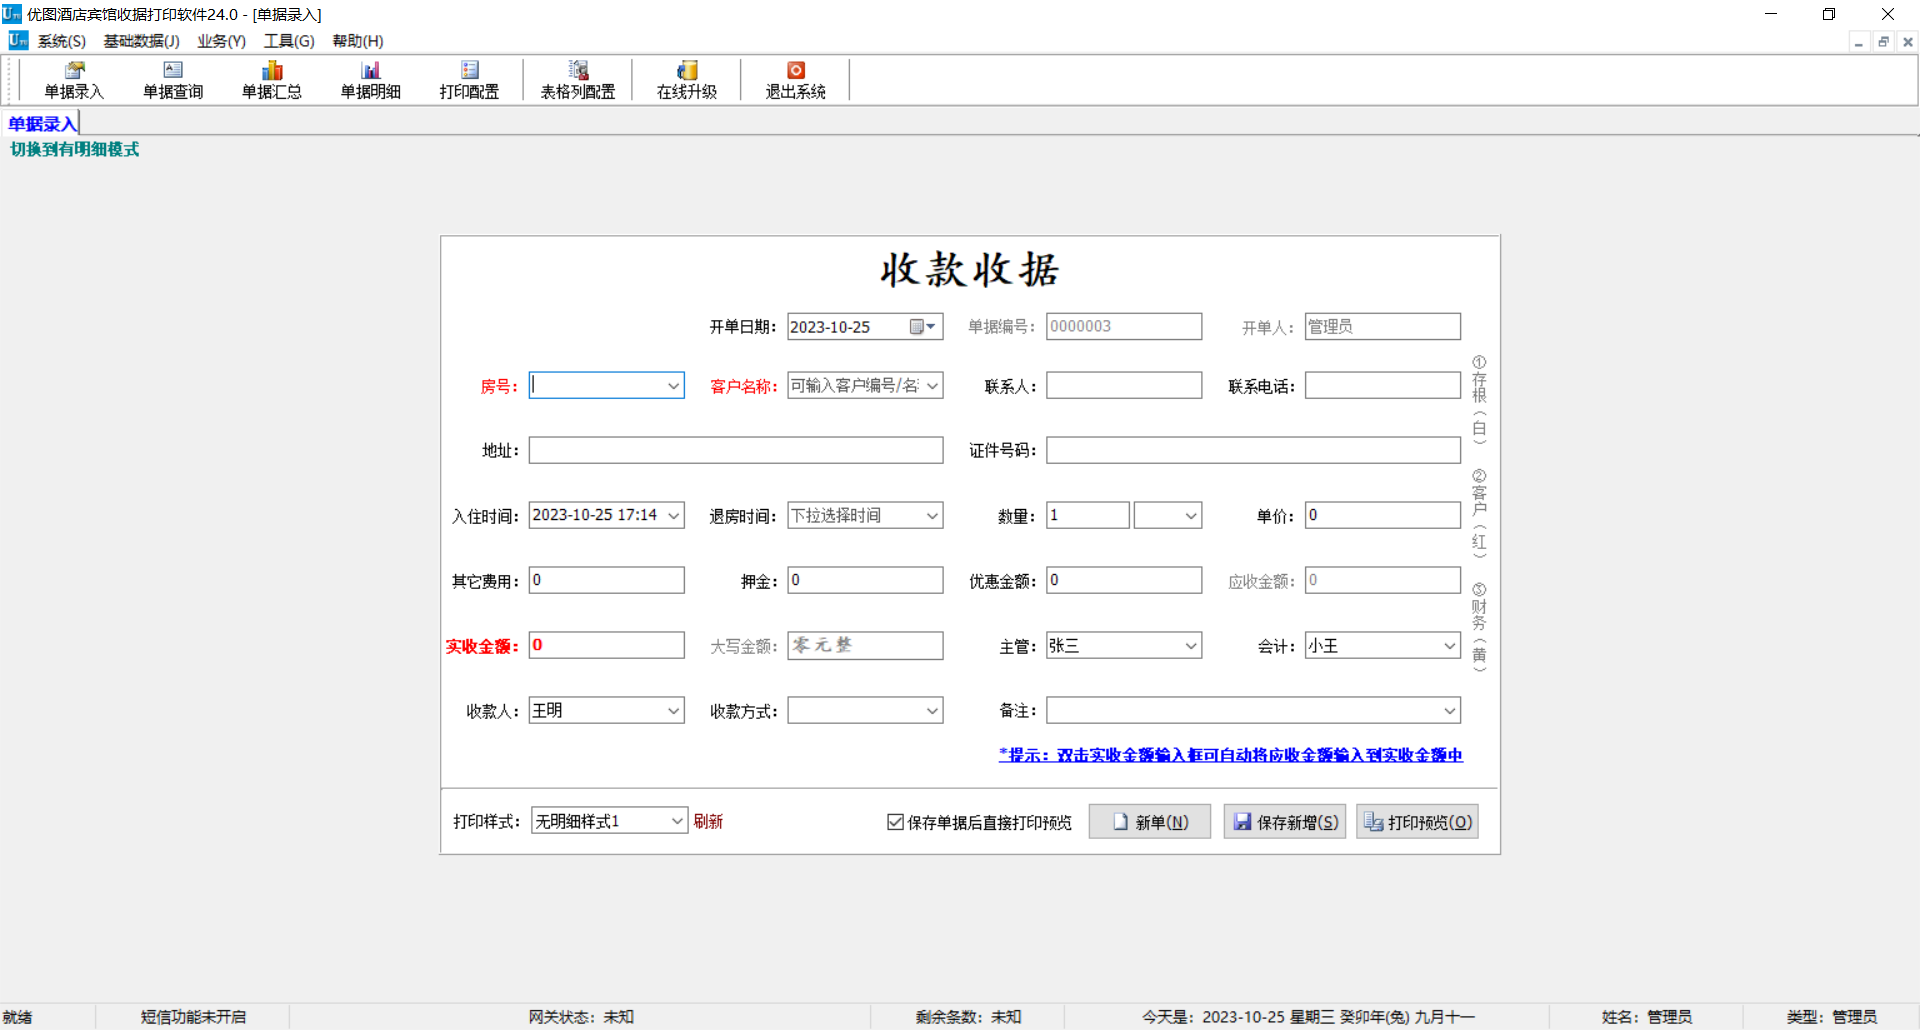Image resolution: width=1920 pixels, height=1030 pixels.
Task: Click the 切换到有明细模式 link
Action: click(73, 149)
